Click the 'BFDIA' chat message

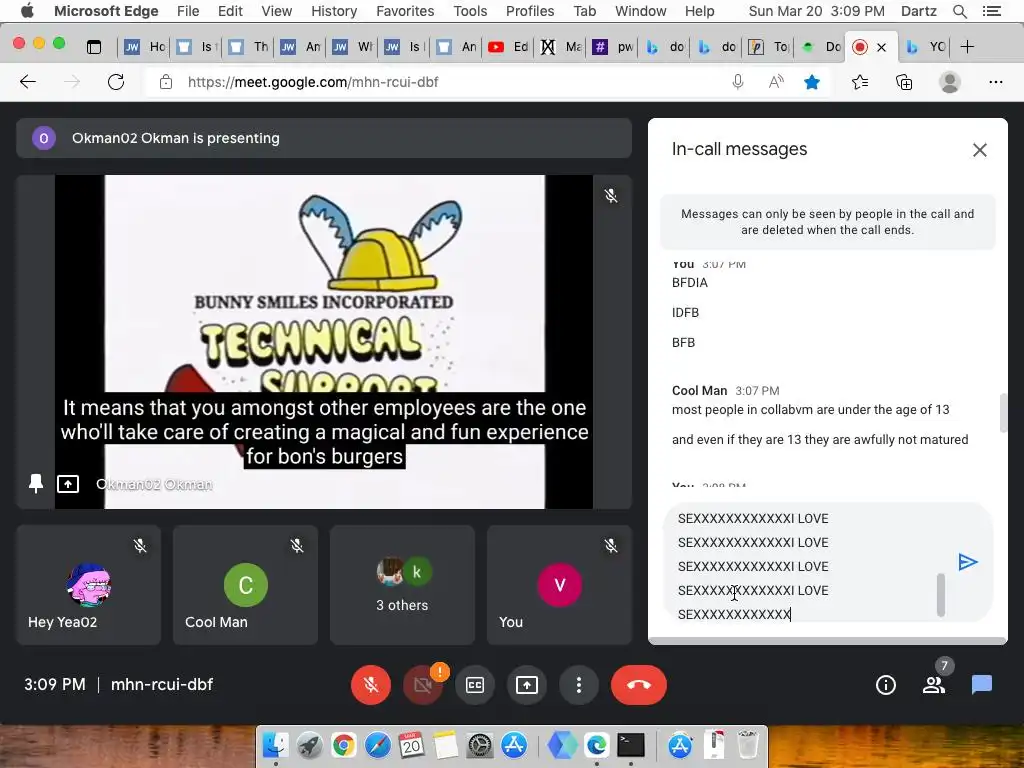(690, 283)
